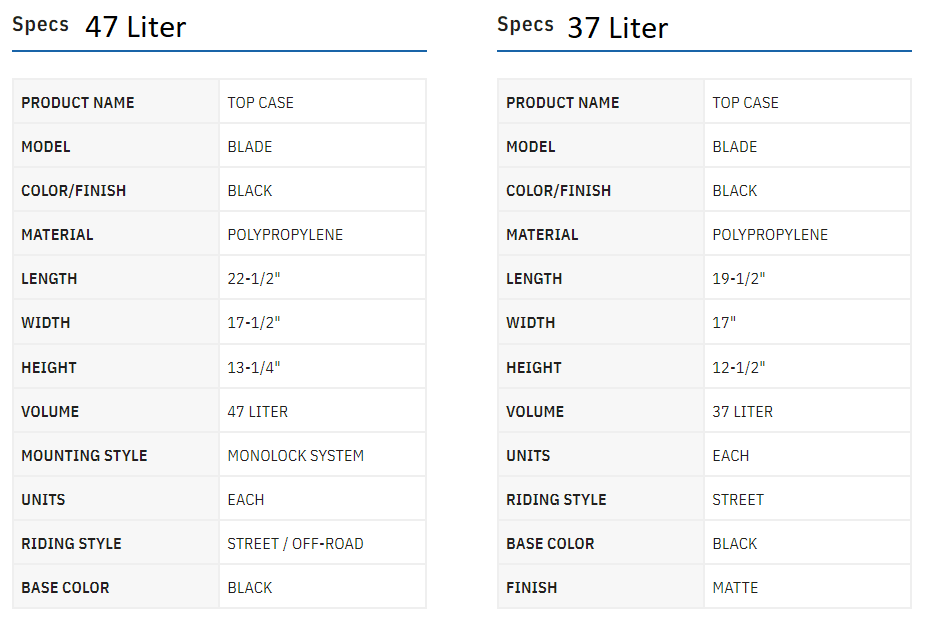This screenshot has height=621, width=932.
Task: Click the 22-1/2" length value
Action: pyautogui.click(x=254, y=279)
